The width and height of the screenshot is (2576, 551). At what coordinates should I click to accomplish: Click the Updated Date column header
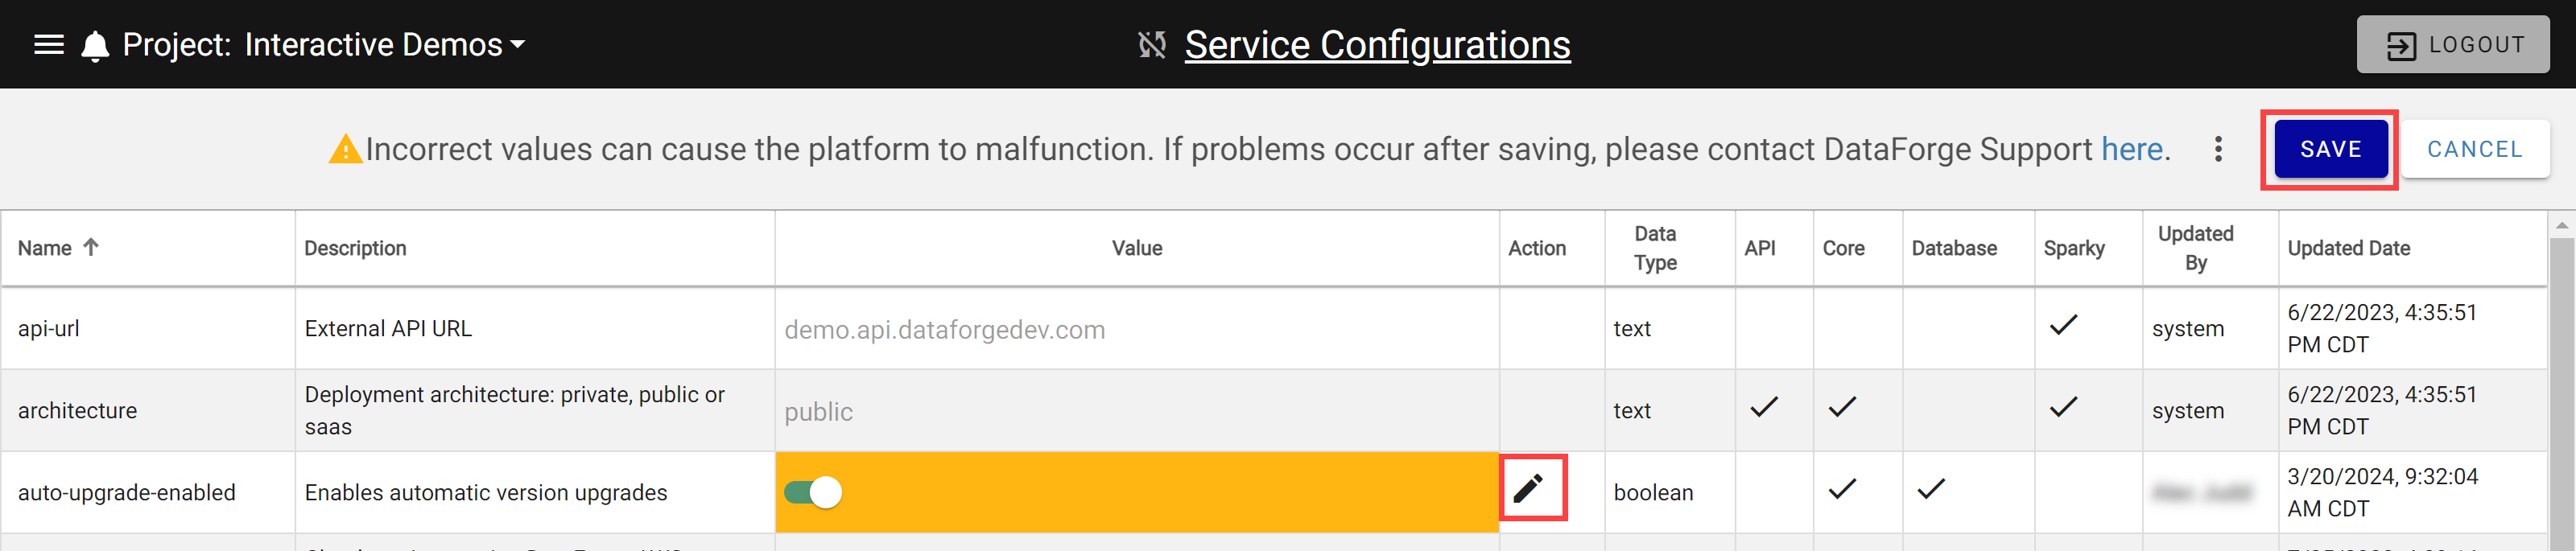tap(2348, 248)
